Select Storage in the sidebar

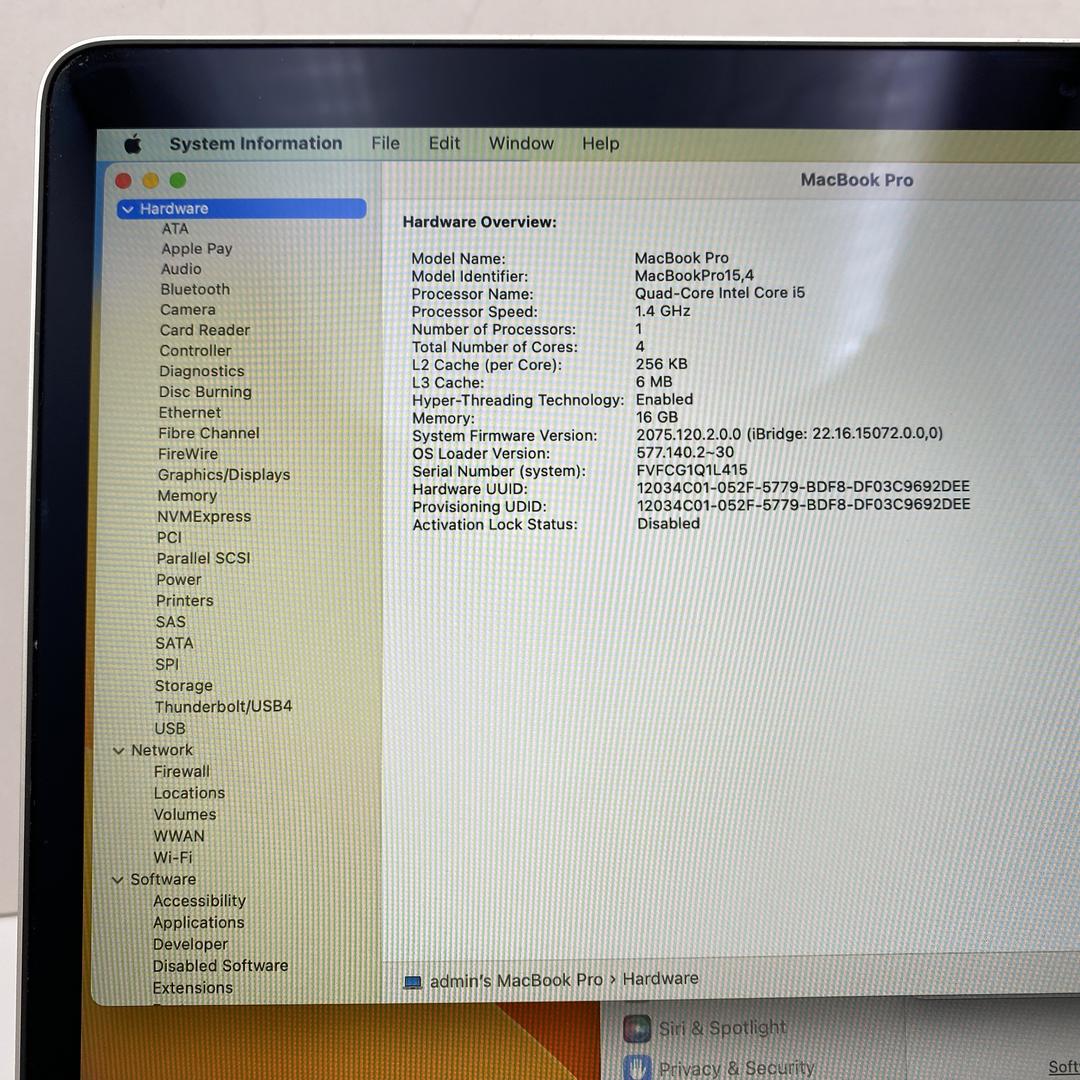(184, 686)
